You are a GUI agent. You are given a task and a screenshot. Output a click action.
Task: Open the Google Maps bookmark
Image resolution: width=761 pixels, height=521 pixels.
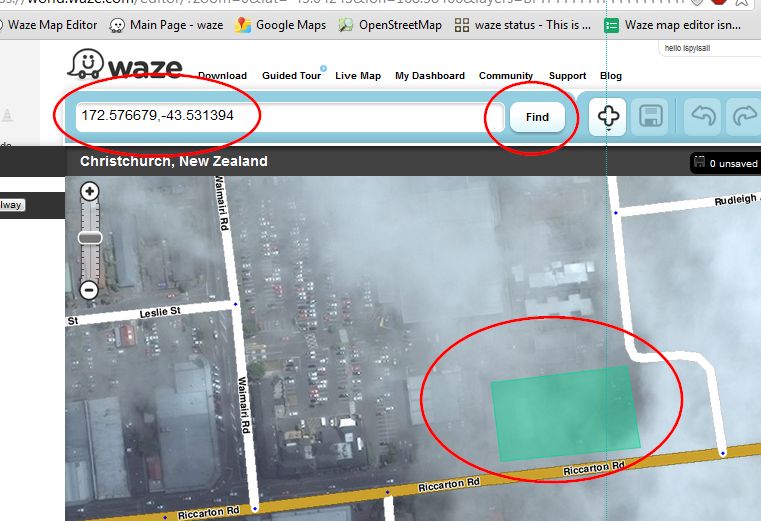(x=281, y=25)
